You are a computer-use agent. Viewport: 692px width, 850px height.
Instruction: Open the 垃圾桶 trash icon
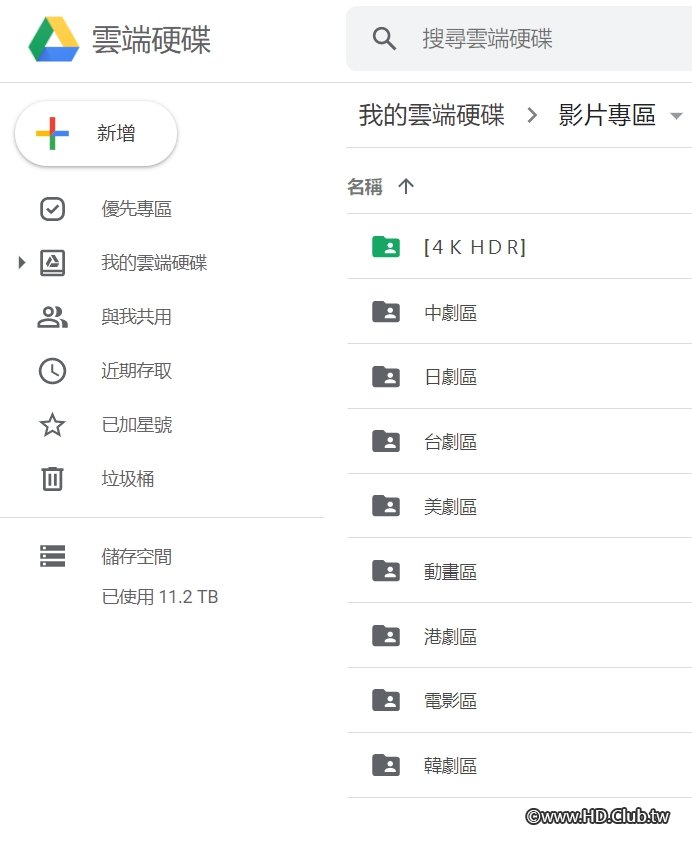pos(52,479)
